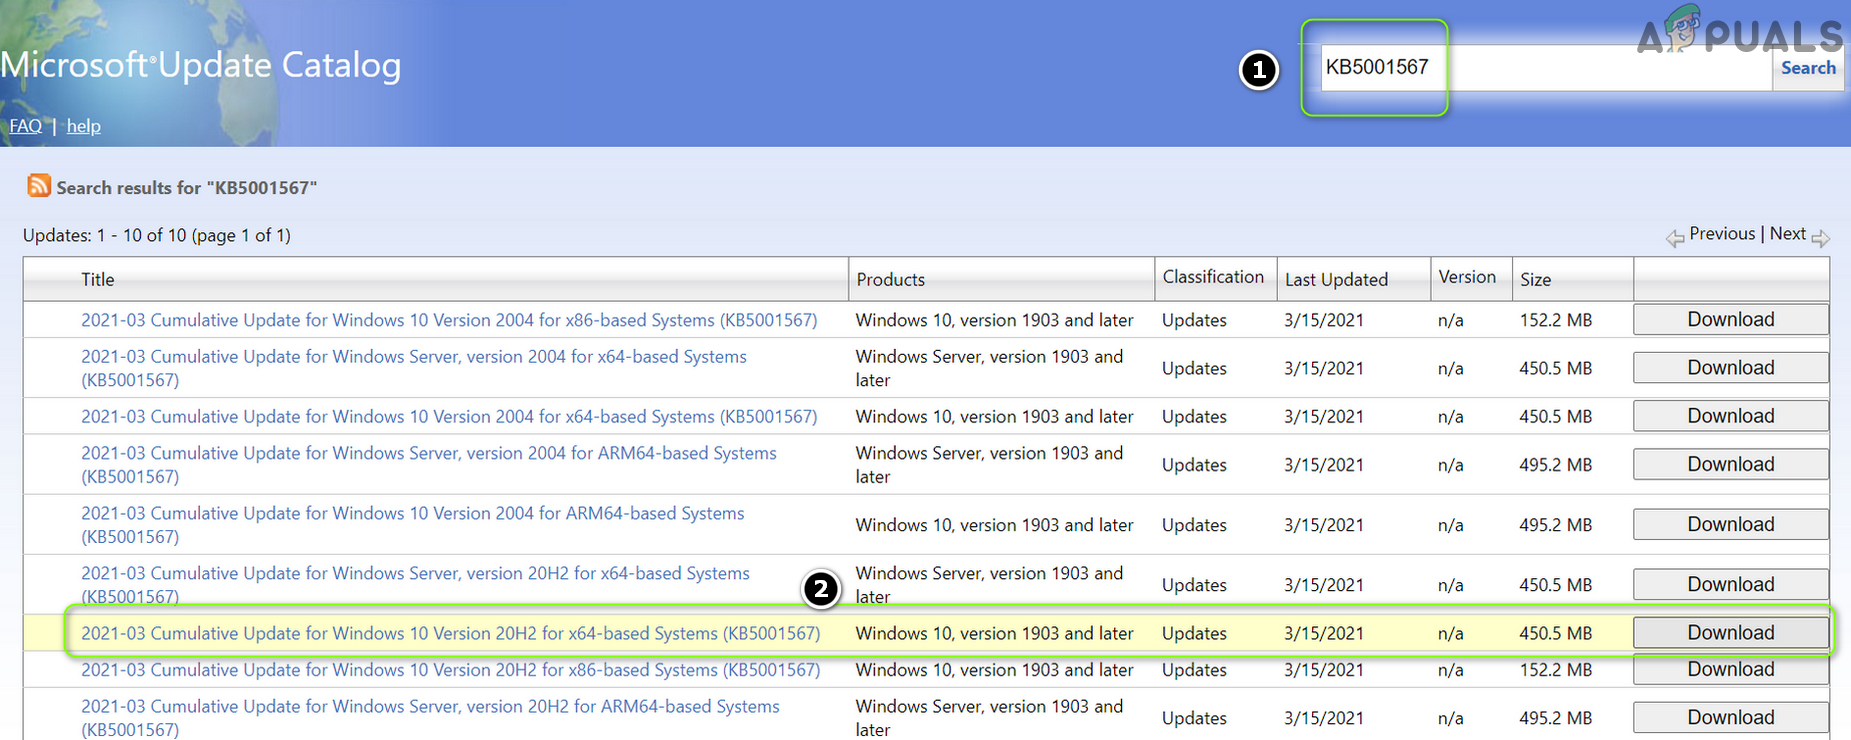Open Windows 10 20H2 x64-based update link

pyautogui.click(x=450, y=633)
